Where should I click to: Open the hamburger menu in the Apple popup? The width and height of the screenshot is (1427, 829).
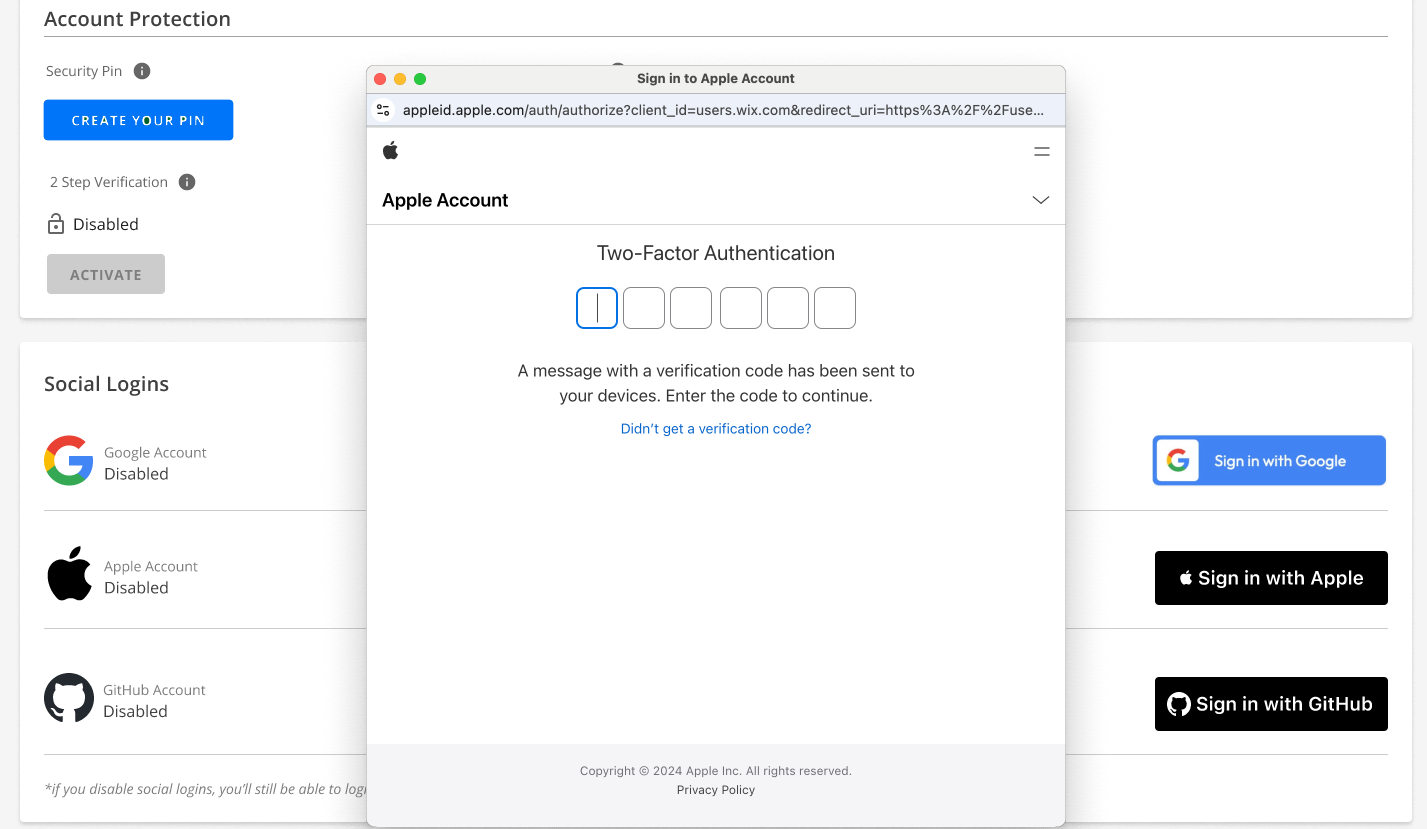pos(1041,151)
